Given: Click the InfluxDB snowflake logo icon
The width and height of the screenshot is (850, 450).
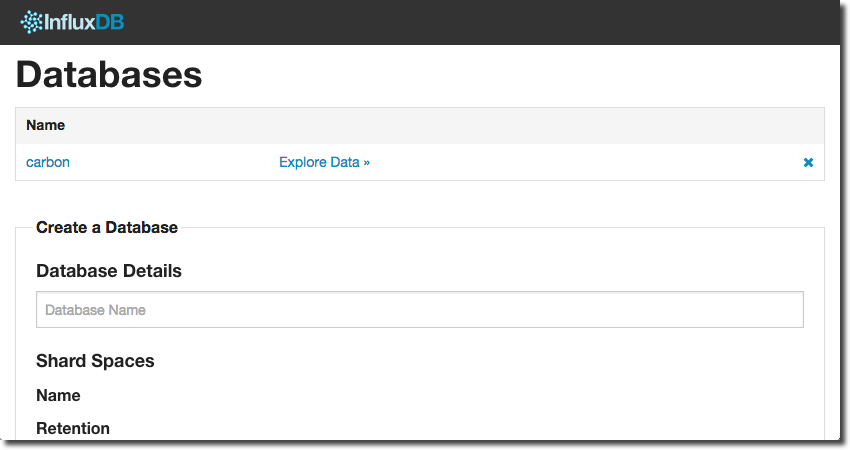Looking at the screenshot, I should 32,21.
